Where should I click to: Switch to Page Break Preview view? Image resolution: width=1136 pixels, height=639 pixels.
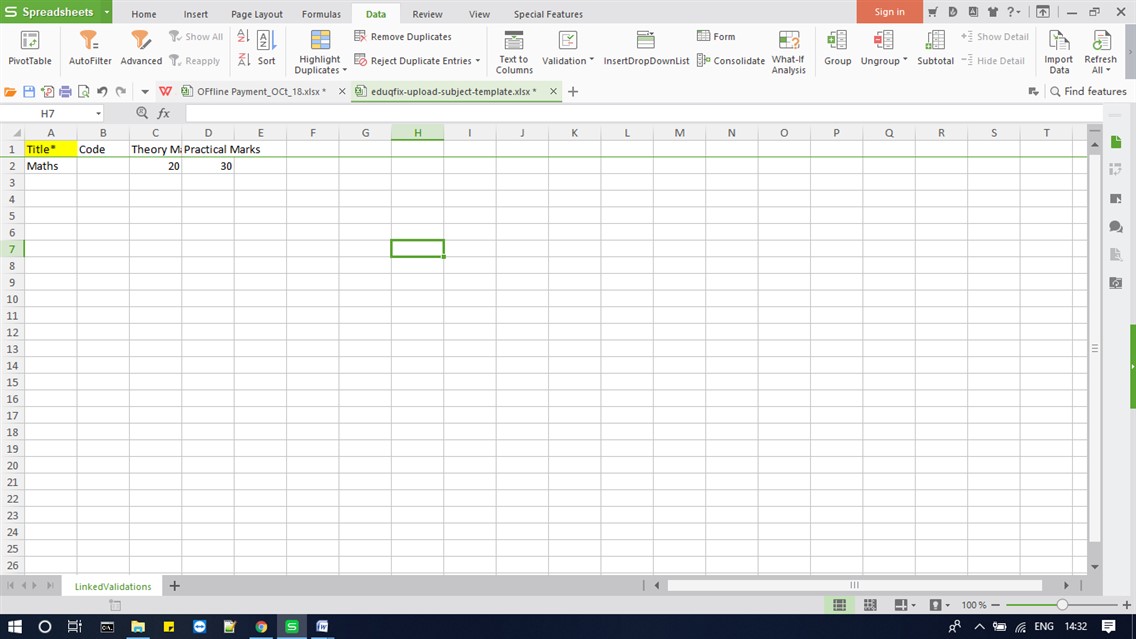click(x=870, y=605)
